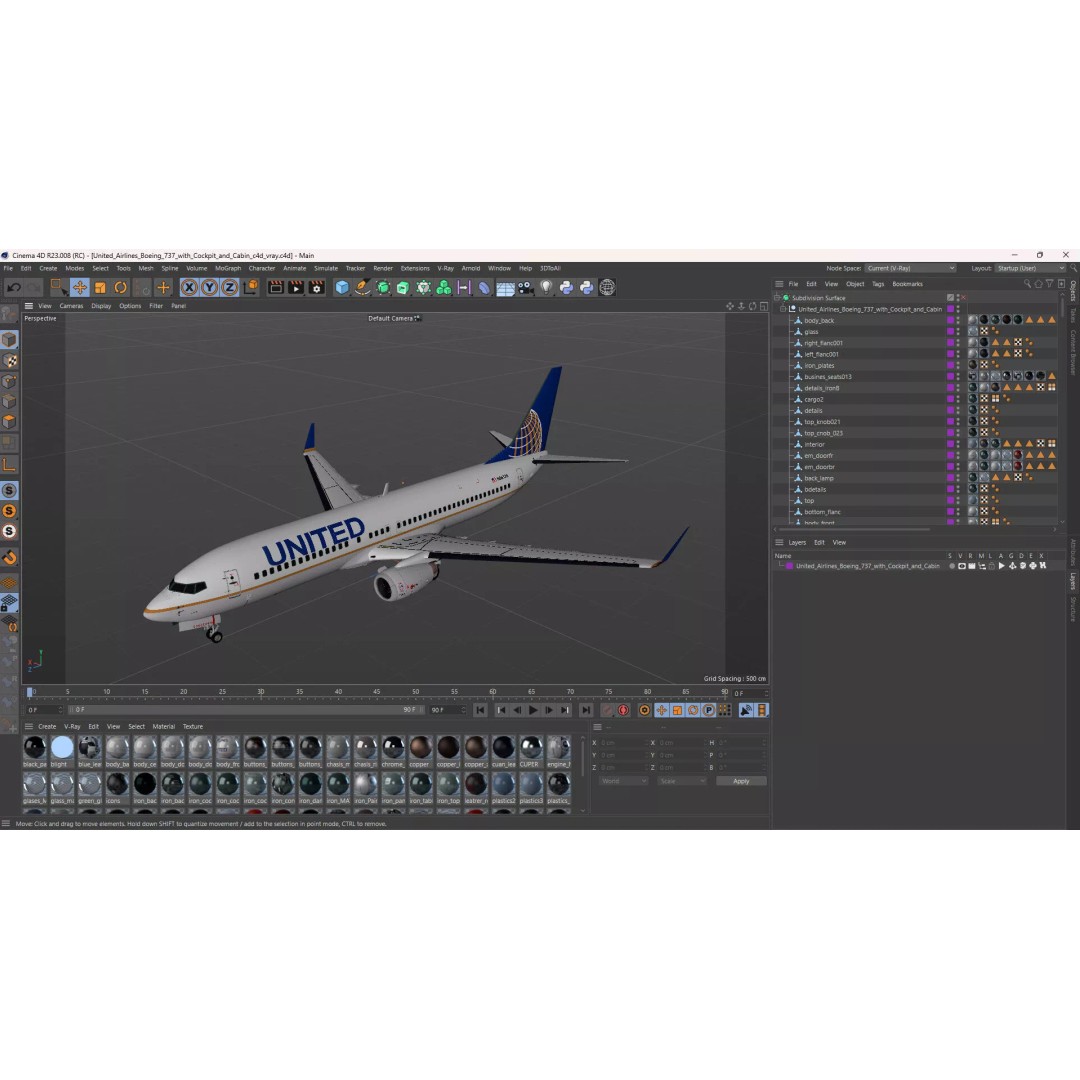
Task: Toggle sound playback speaker icon
Action: 746,710
